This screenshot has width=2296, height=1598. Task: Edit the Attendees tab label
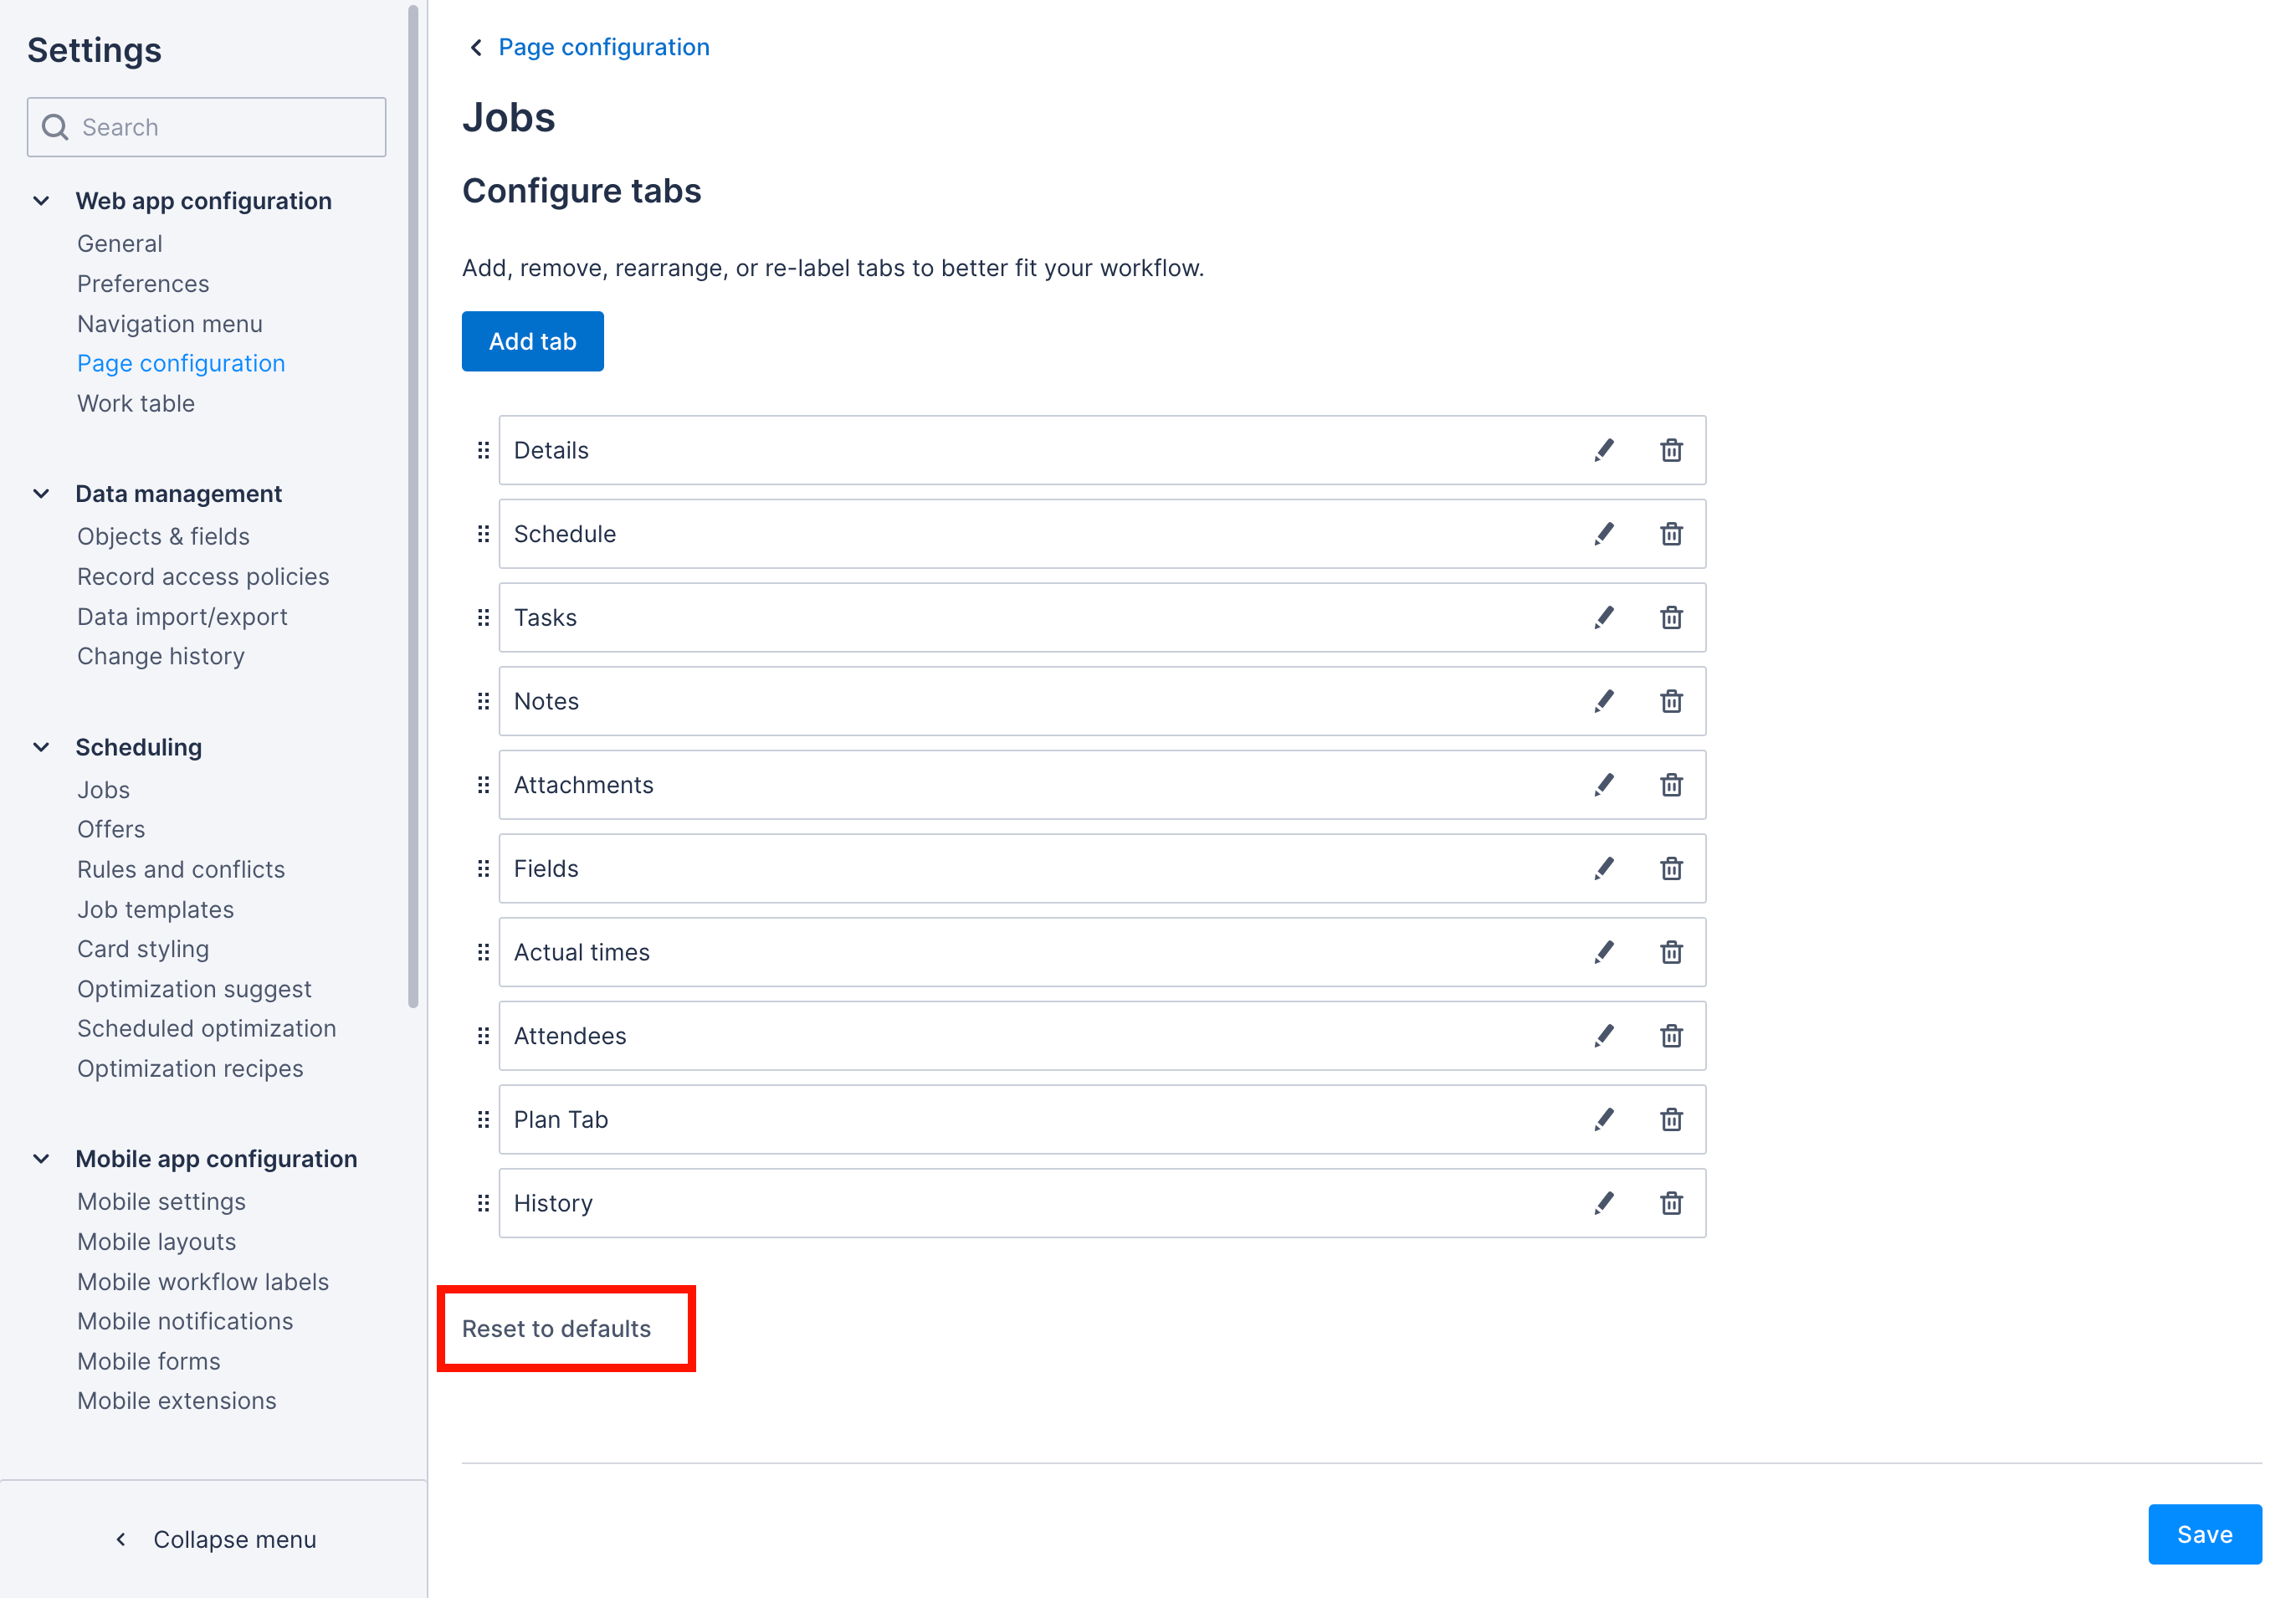(x=1604, y=1036)
